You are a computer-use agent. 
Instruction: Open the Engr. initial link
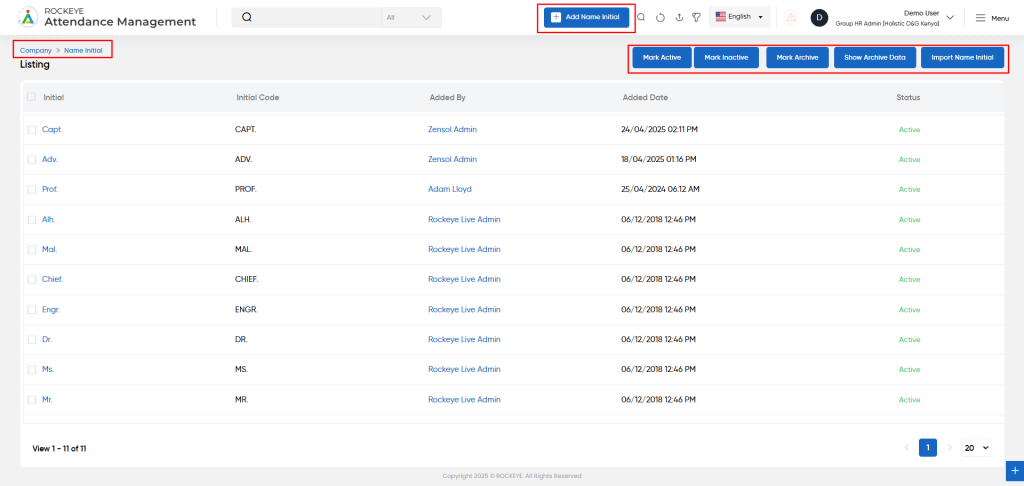(x=51, y=309)
